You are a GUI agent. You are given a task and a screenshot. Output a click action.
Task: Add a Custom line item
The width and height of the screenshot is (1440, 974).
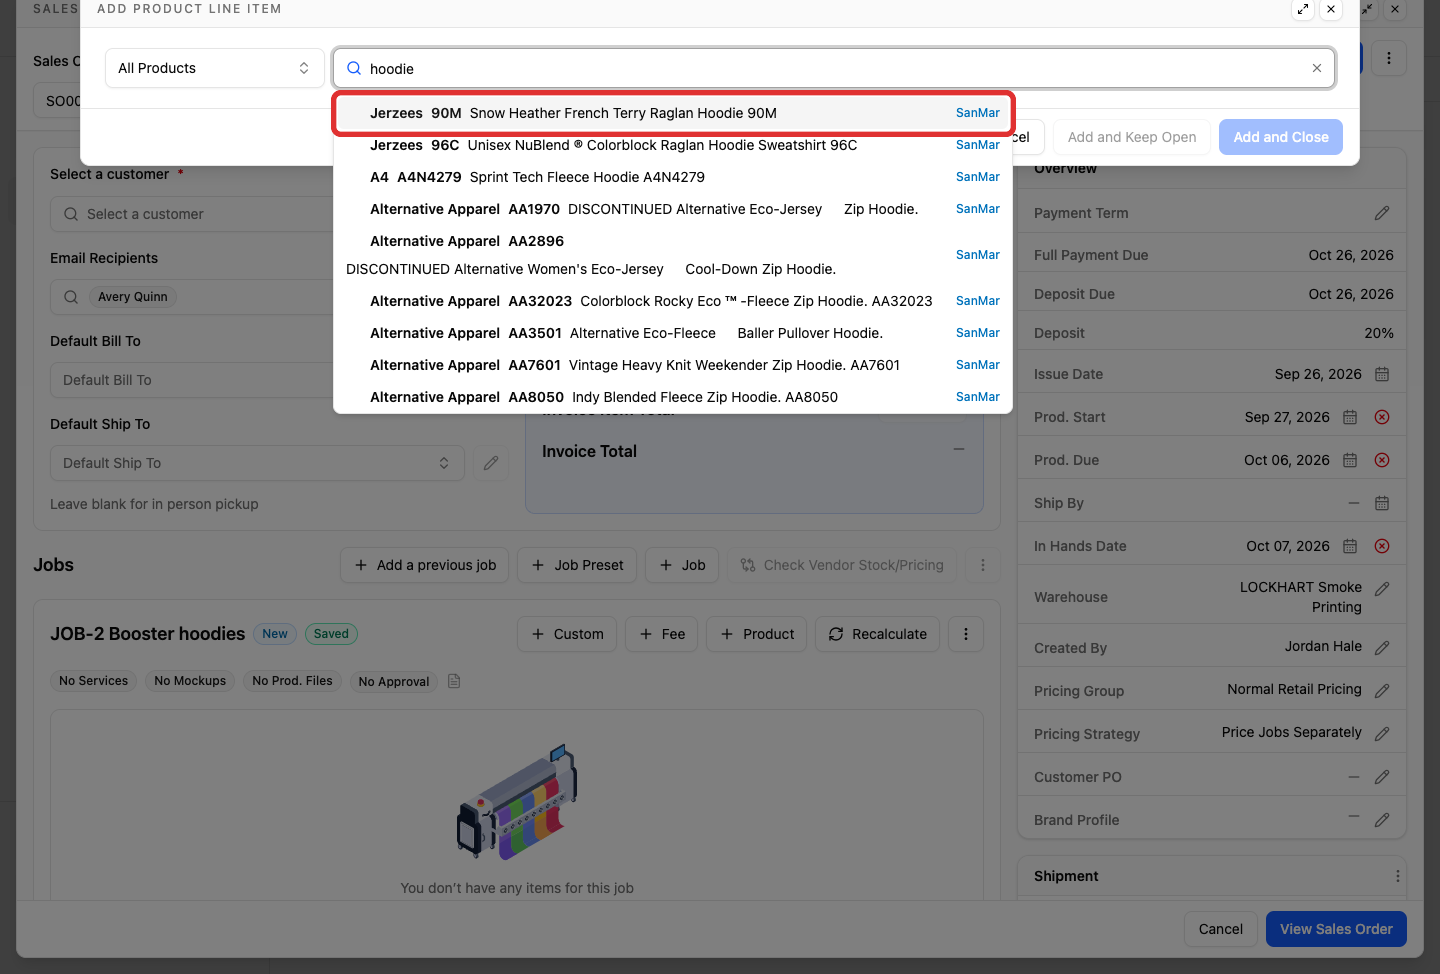567,634
